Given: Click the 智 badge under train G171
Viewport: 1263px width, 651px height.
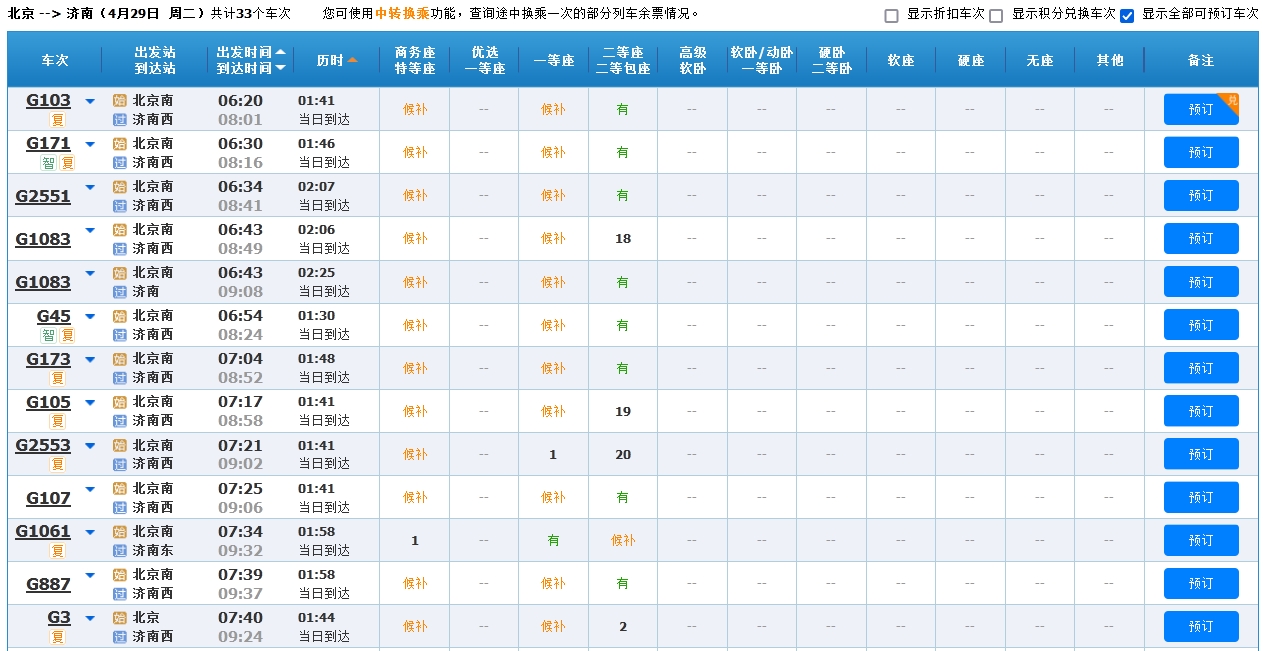Looking at the screenshot, I should click(x=48, y=163).
